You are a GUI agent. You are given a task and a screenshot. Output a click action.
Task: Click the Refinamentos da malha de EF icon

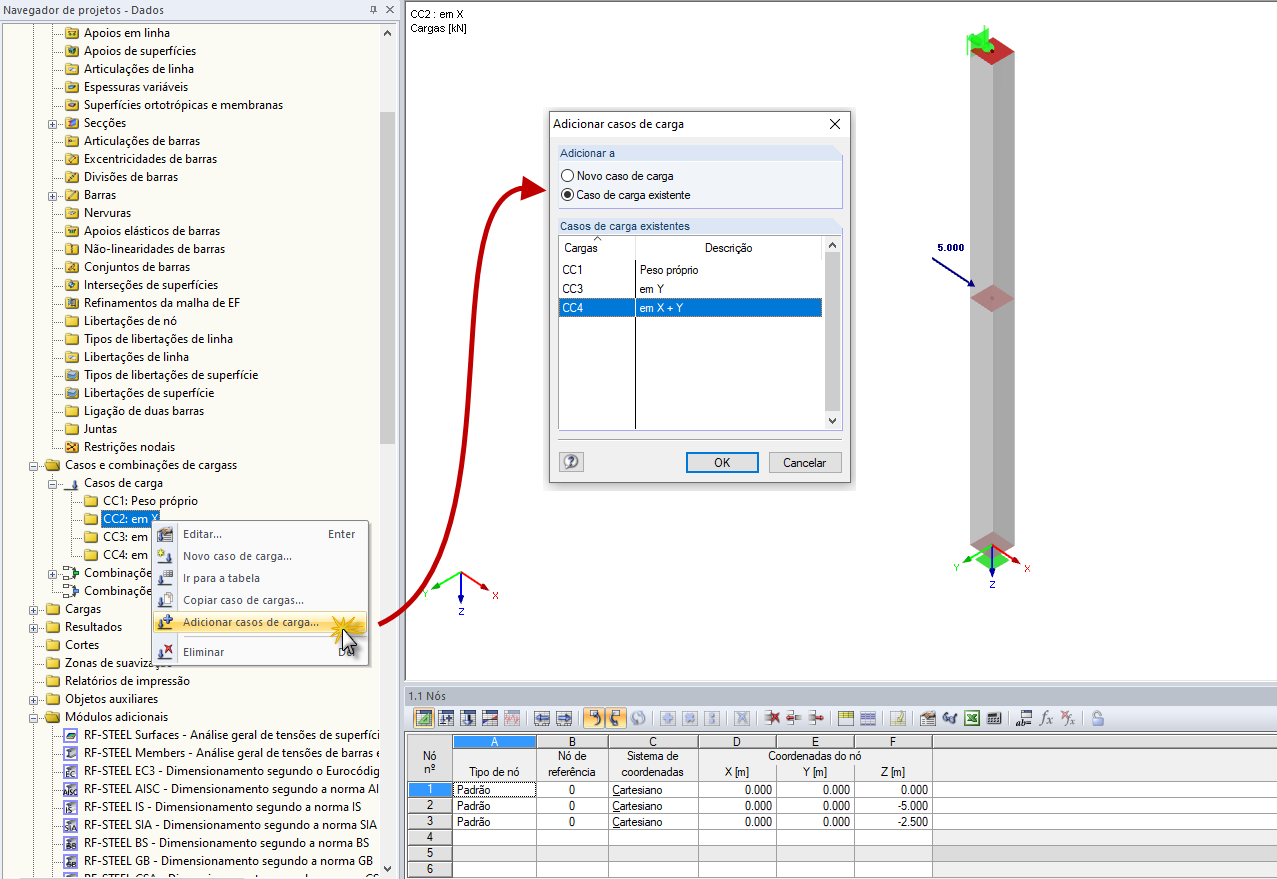tap(72, 303)
